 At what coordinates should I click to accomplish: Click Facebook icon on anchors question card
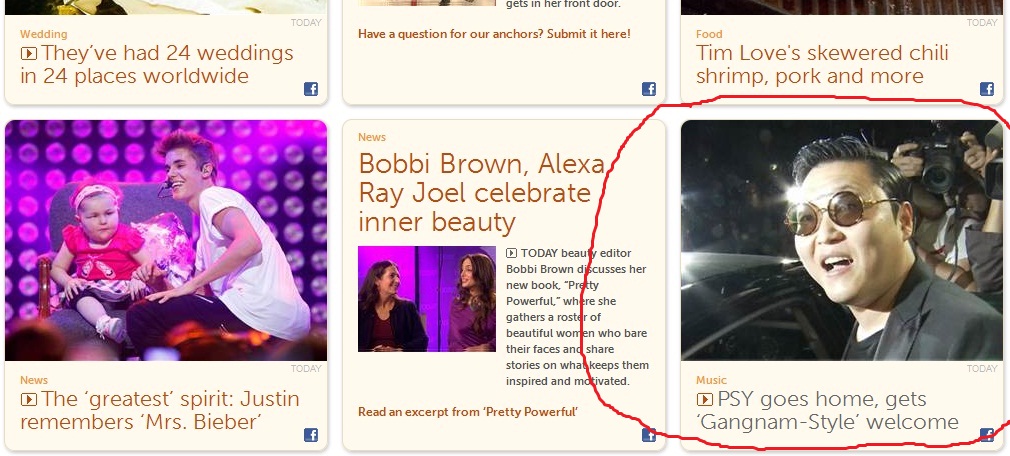pyautogui.click(x=649, y=89)
